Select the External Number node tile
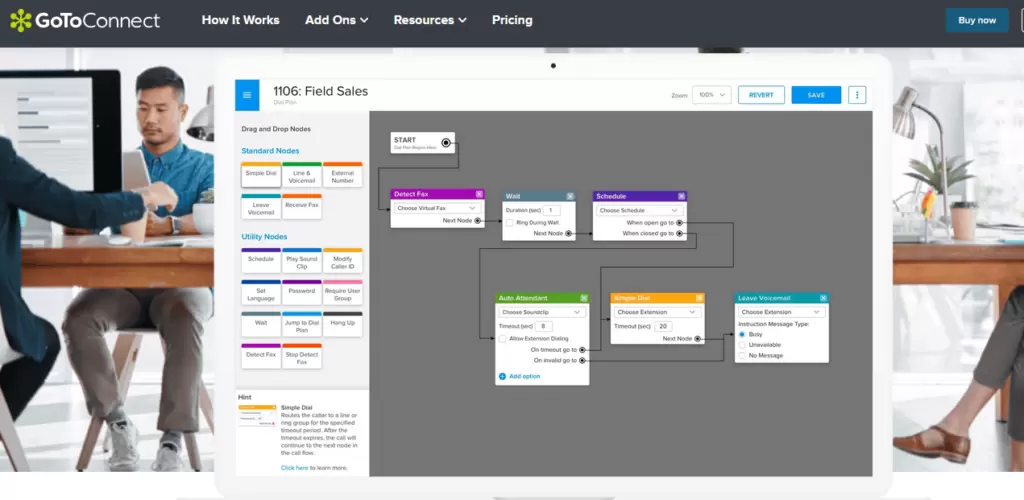The width and height of the screenshot is (1024, 500). pyautogui.click(x=342, y=174)
